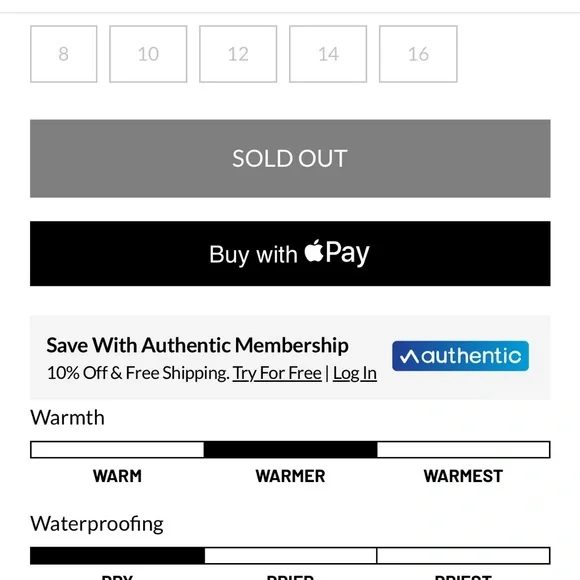The width and height of the screenshot is (580, 580).
Task: Click the Apple logo in Pay button
Action: pyautogui.click(x=314, y=251)
